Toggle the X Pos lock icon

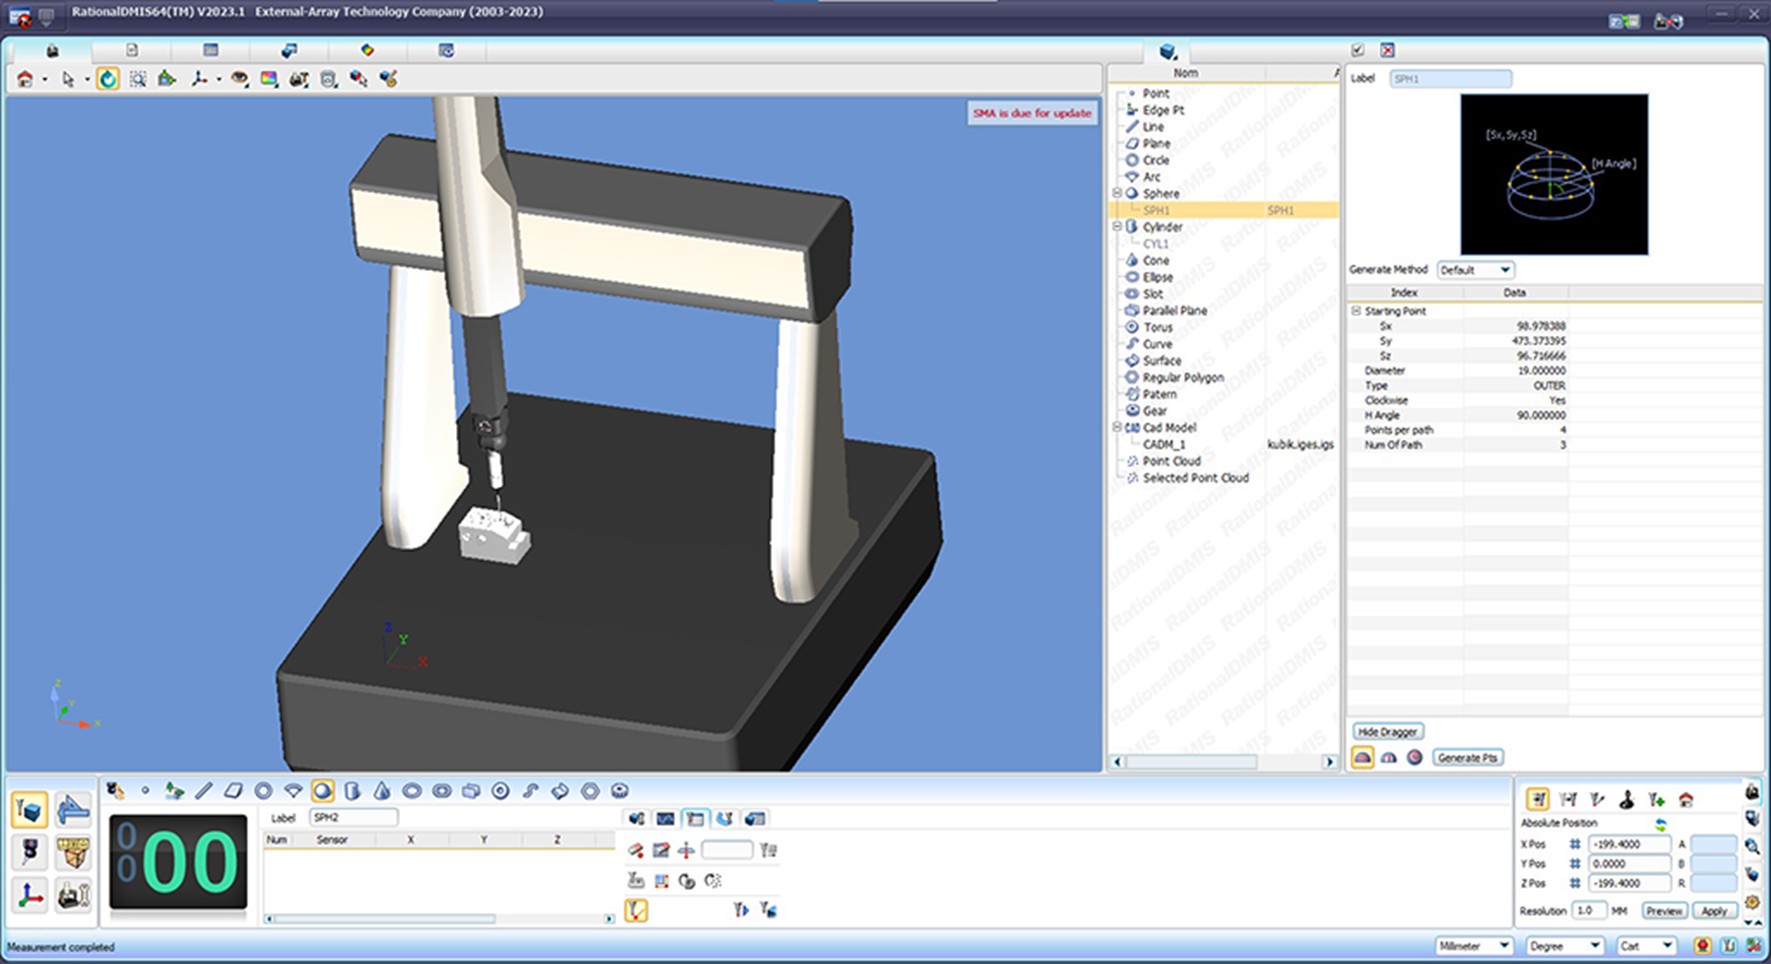pos(1574,844)
